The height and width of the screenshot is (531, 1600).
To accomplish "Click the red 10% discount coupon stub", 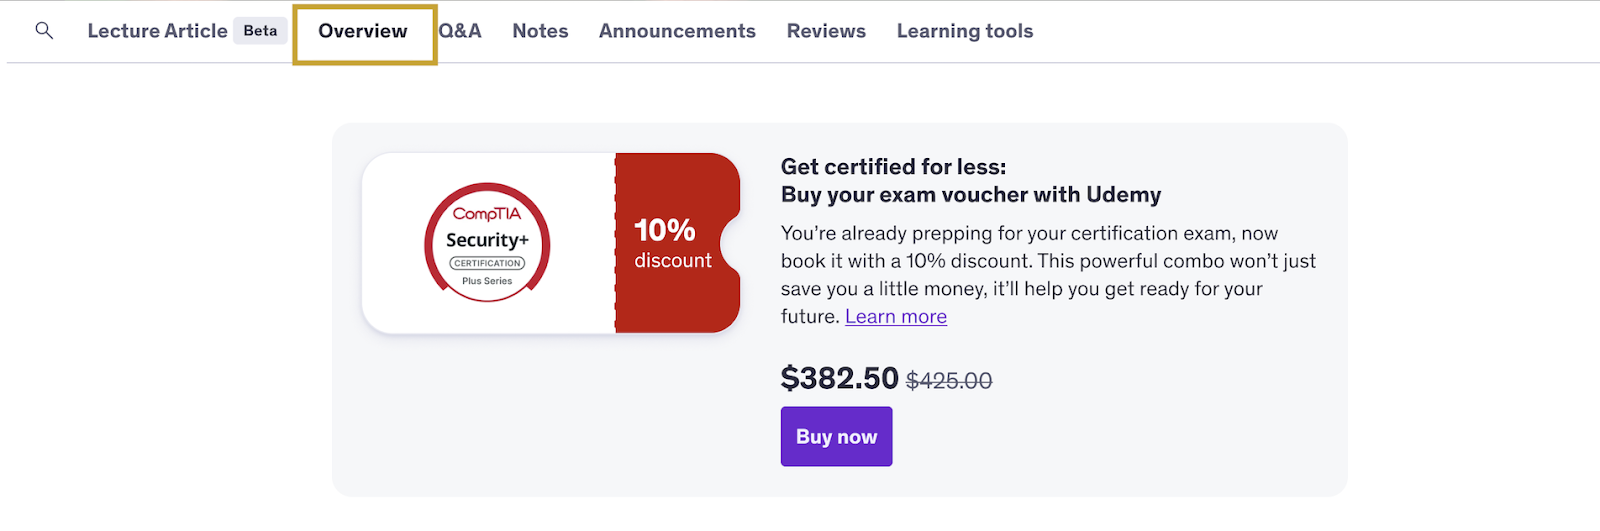I will pyautogui.click(x=677, y=243).
